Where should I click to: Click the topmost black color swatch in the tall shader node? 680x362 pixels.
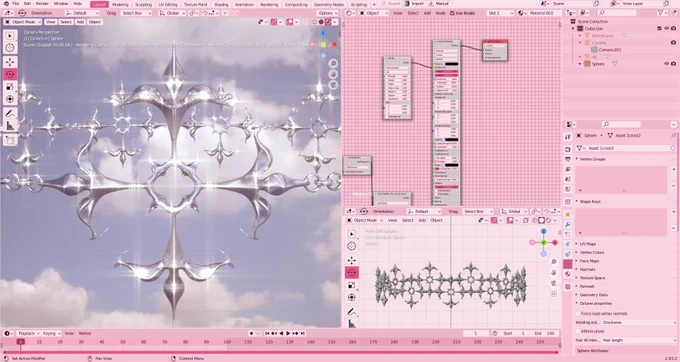(451, 64)
